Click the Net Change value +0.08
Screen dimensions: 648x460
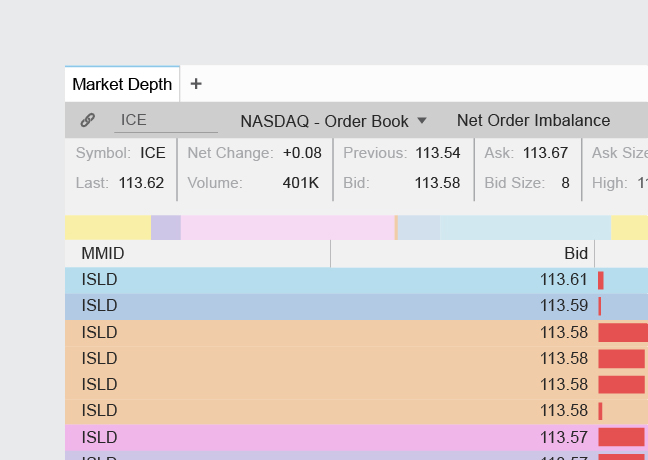302,153
